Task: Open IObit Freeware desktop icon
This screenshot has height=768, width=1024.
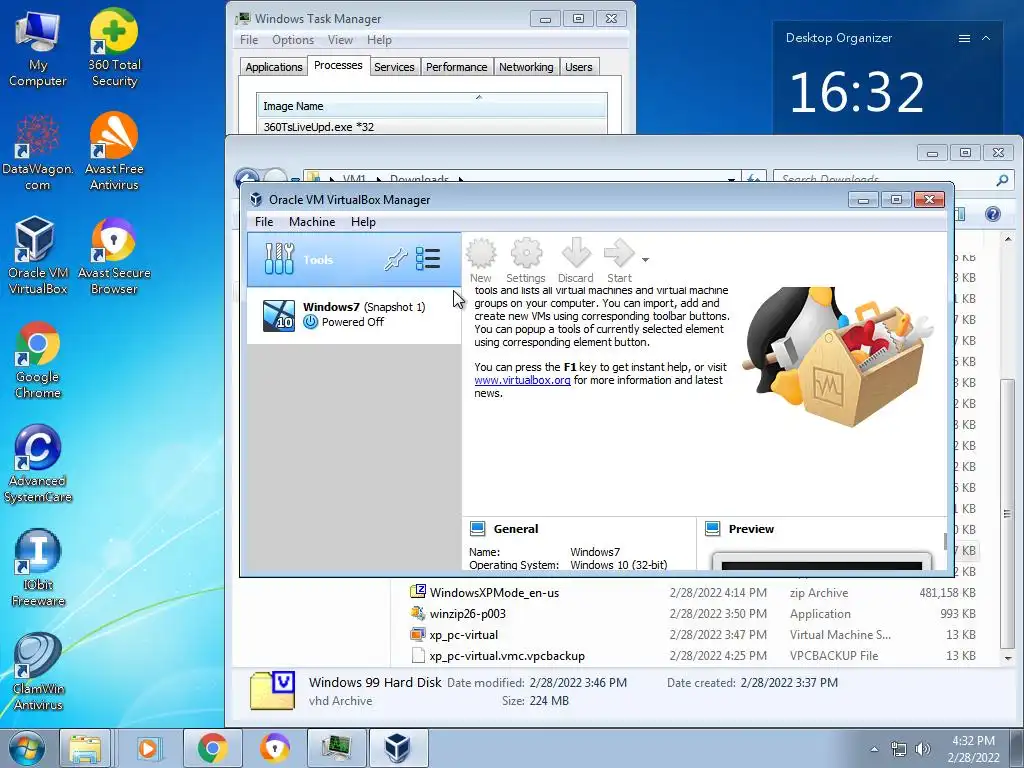Action: [x=37, y=568]
